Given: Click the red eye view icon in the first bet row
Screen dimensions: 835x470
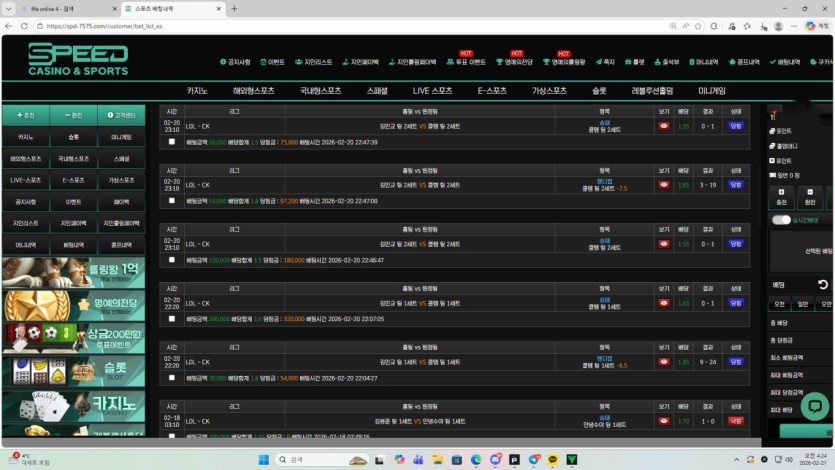Looking at the screenshot, I should [x=664, y=126].
